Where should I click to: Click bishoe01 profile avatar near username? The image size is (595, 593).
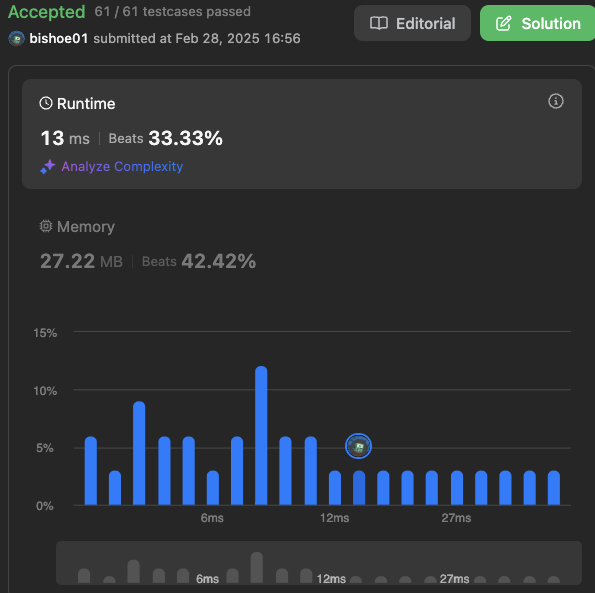click(x=16, y=39)
